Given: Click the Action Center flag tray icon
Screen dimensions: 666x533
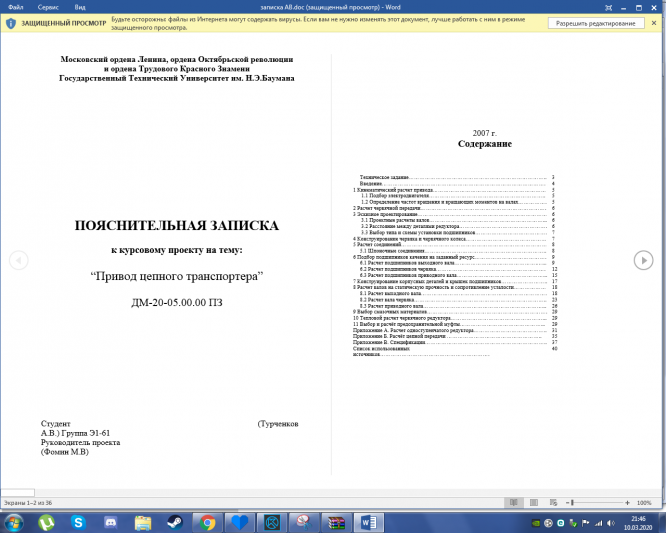Looking at the screenshot, I should click(x=585, y=523).
